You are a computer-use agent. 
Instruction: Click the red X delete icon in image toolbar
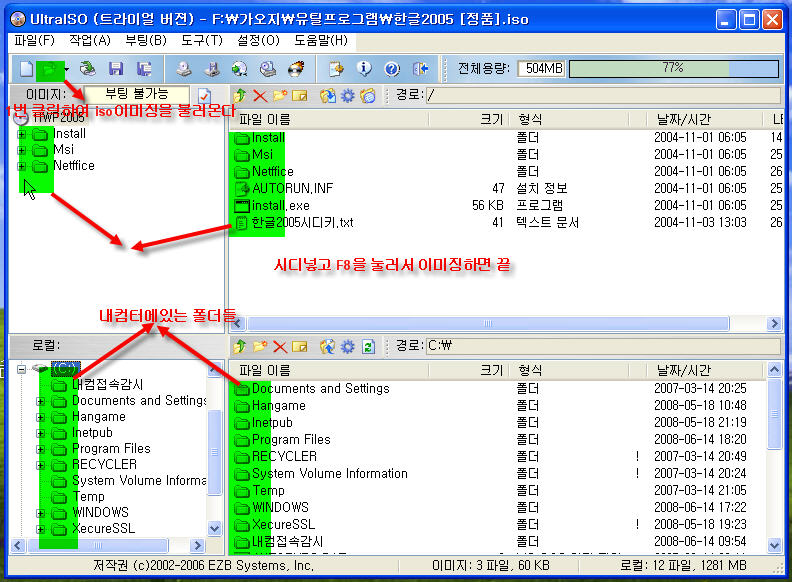click(260, 95)
